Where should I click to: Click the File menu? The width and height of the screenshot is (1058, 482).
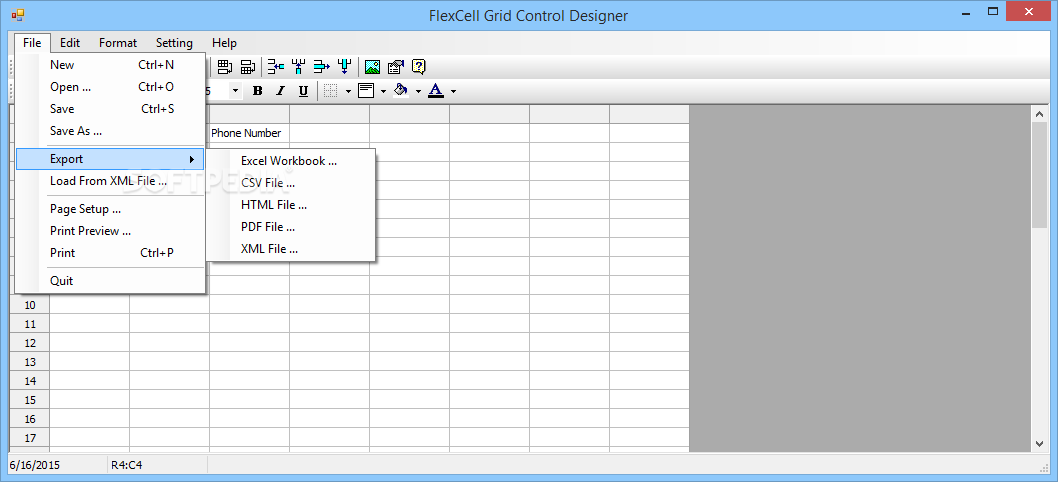pos(32,43)
